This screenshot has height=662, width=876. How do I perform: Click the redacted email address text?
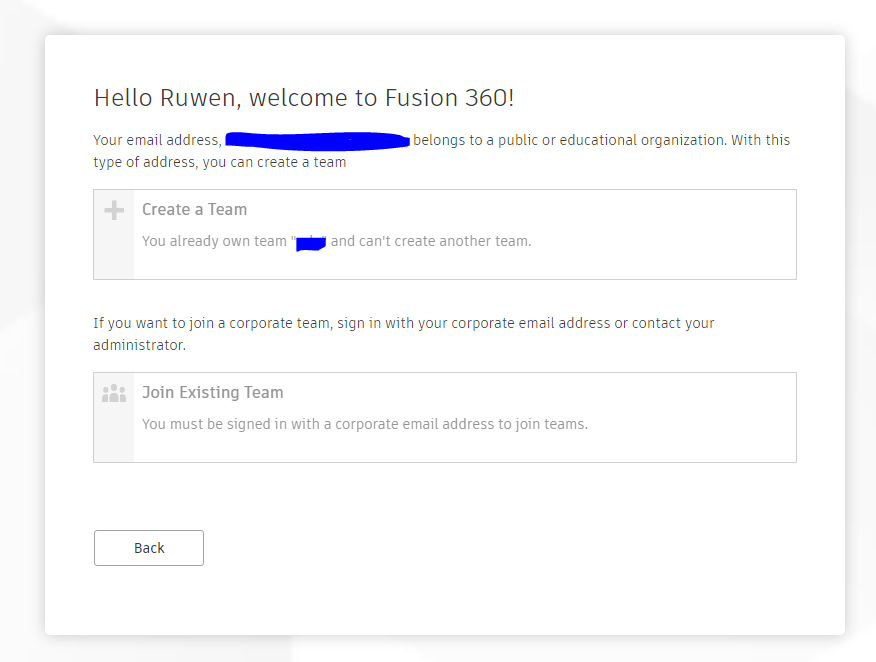(317, 139)
